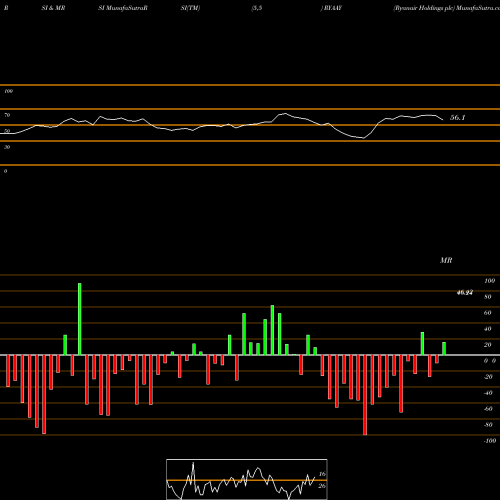The height and width of the screenshot is (500, 500).
Task: Click the end point of the white RSI line
Action: click(443, 120)
